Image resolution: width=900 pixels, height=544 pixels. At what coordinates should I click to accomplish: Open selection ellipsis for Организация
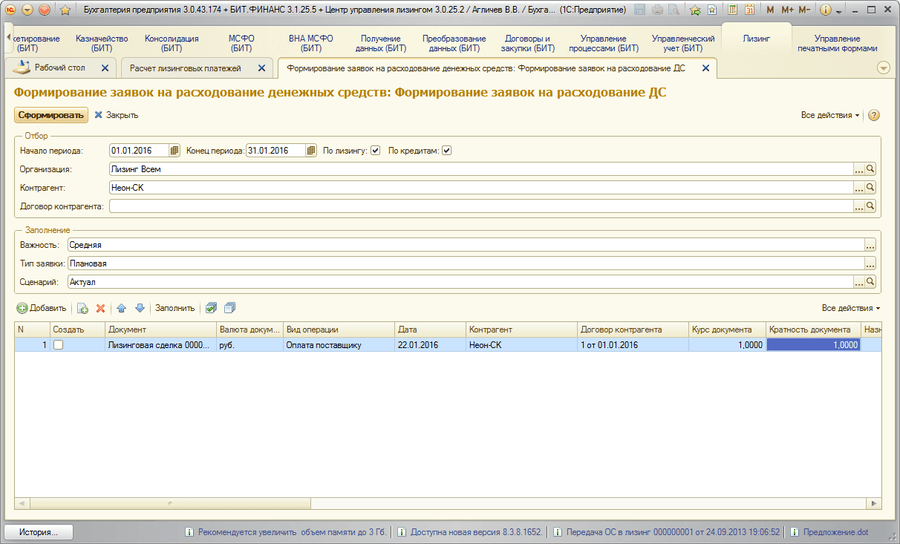pyautogui.click(x=859, y=169)
